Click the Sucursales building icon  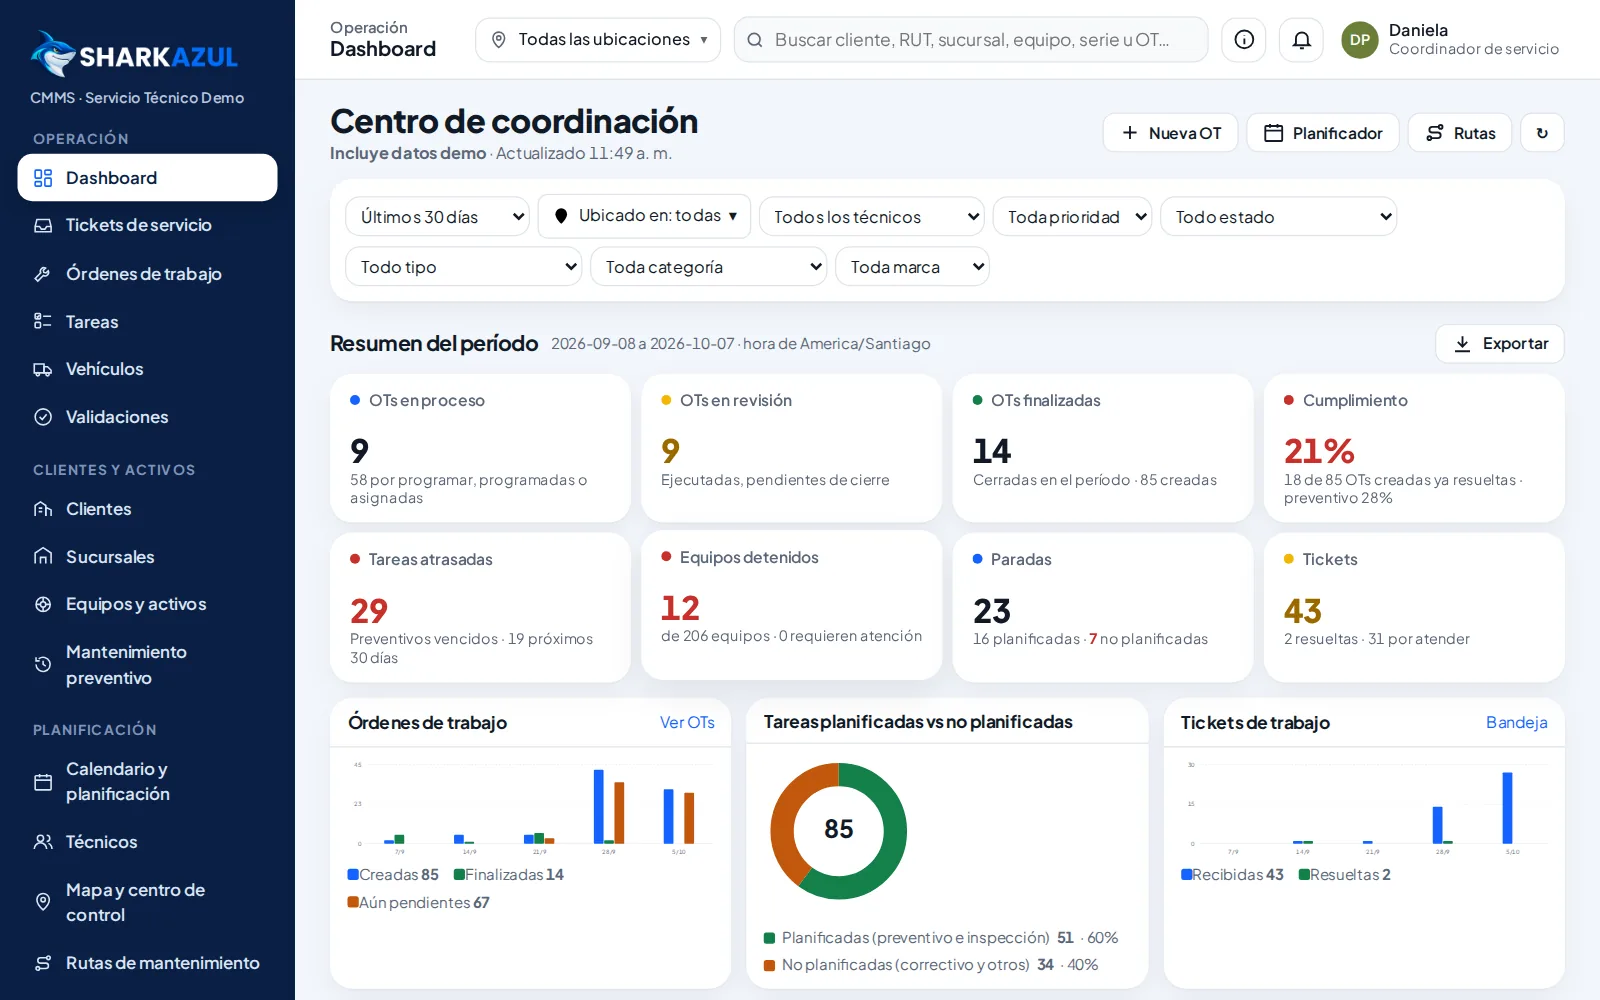tap(43, 557)
